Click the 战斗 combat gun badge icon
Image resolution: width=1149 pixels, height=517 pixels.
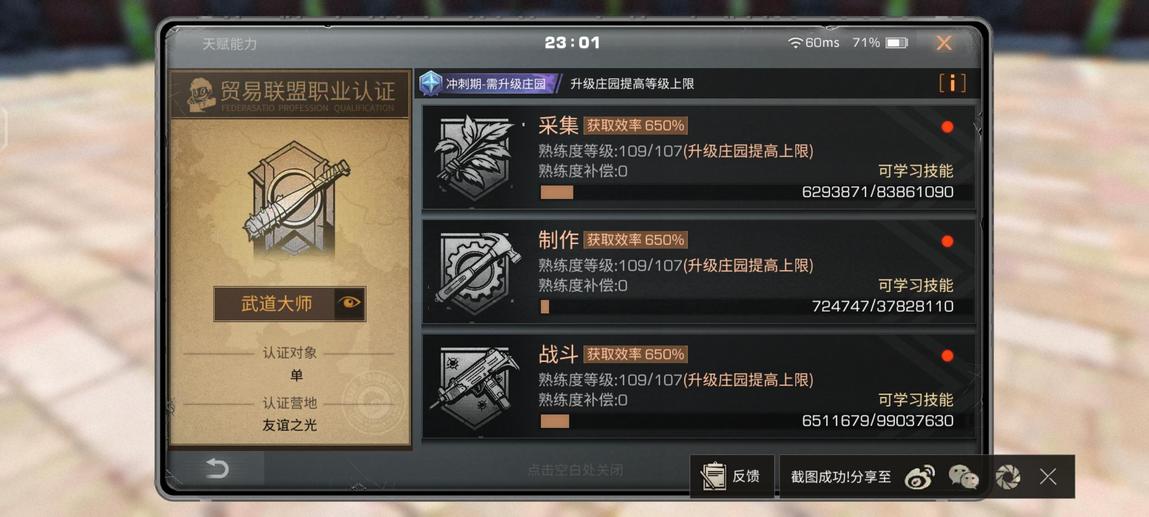point(477,386)
